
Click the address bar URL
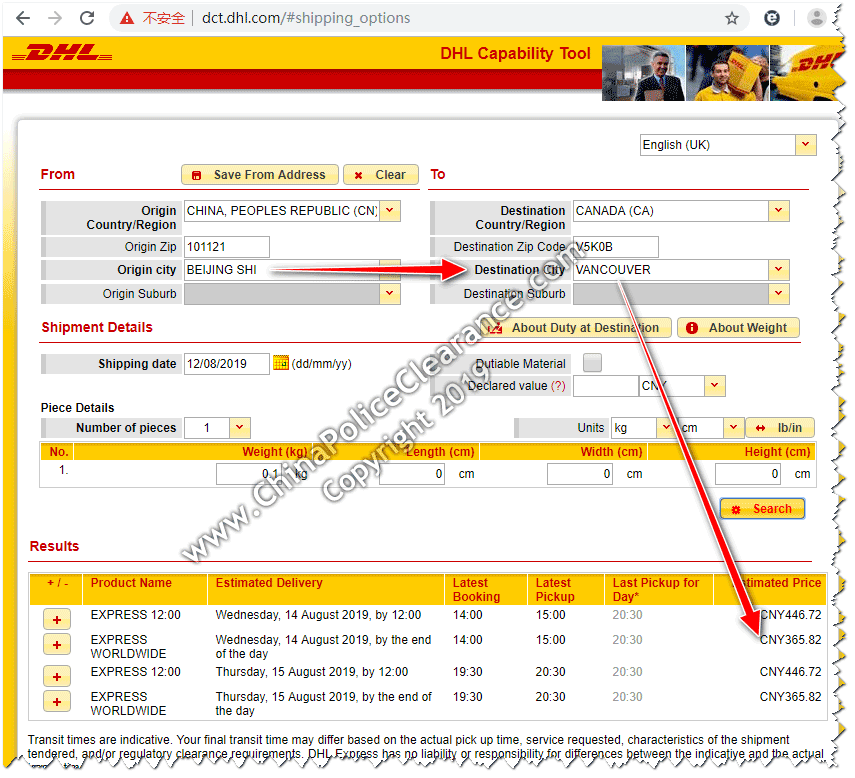click(308, 19)
